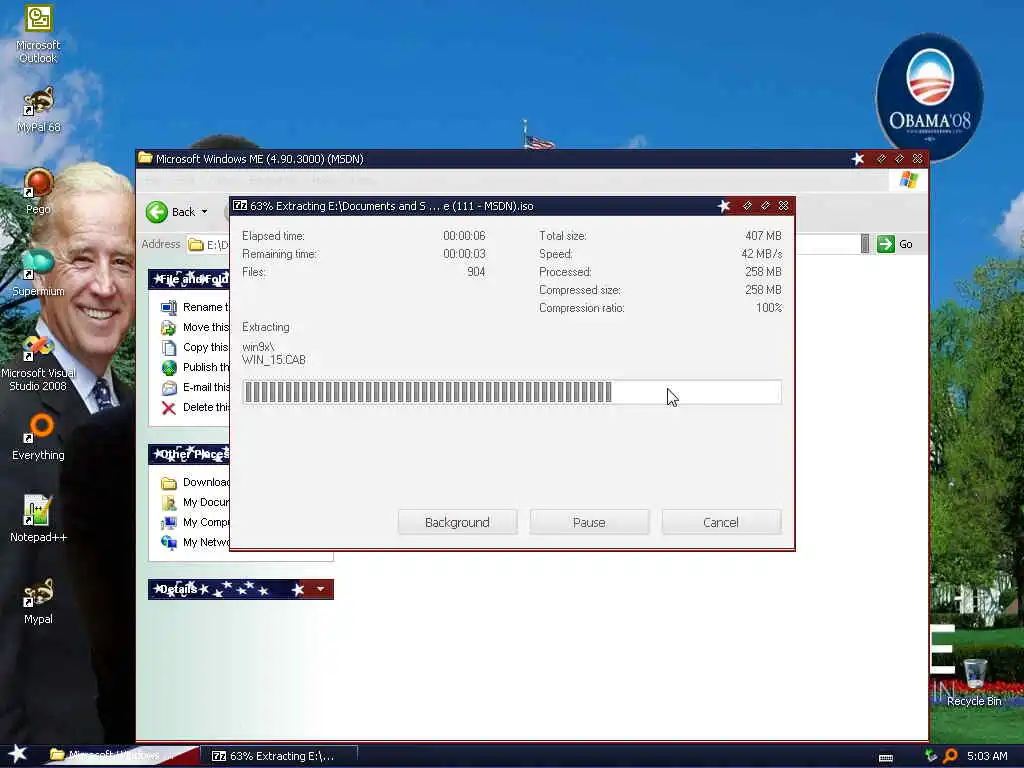Open My Documents in Other Places
The width and height of the screenshot is (1024, 768).
click(195, 502)
